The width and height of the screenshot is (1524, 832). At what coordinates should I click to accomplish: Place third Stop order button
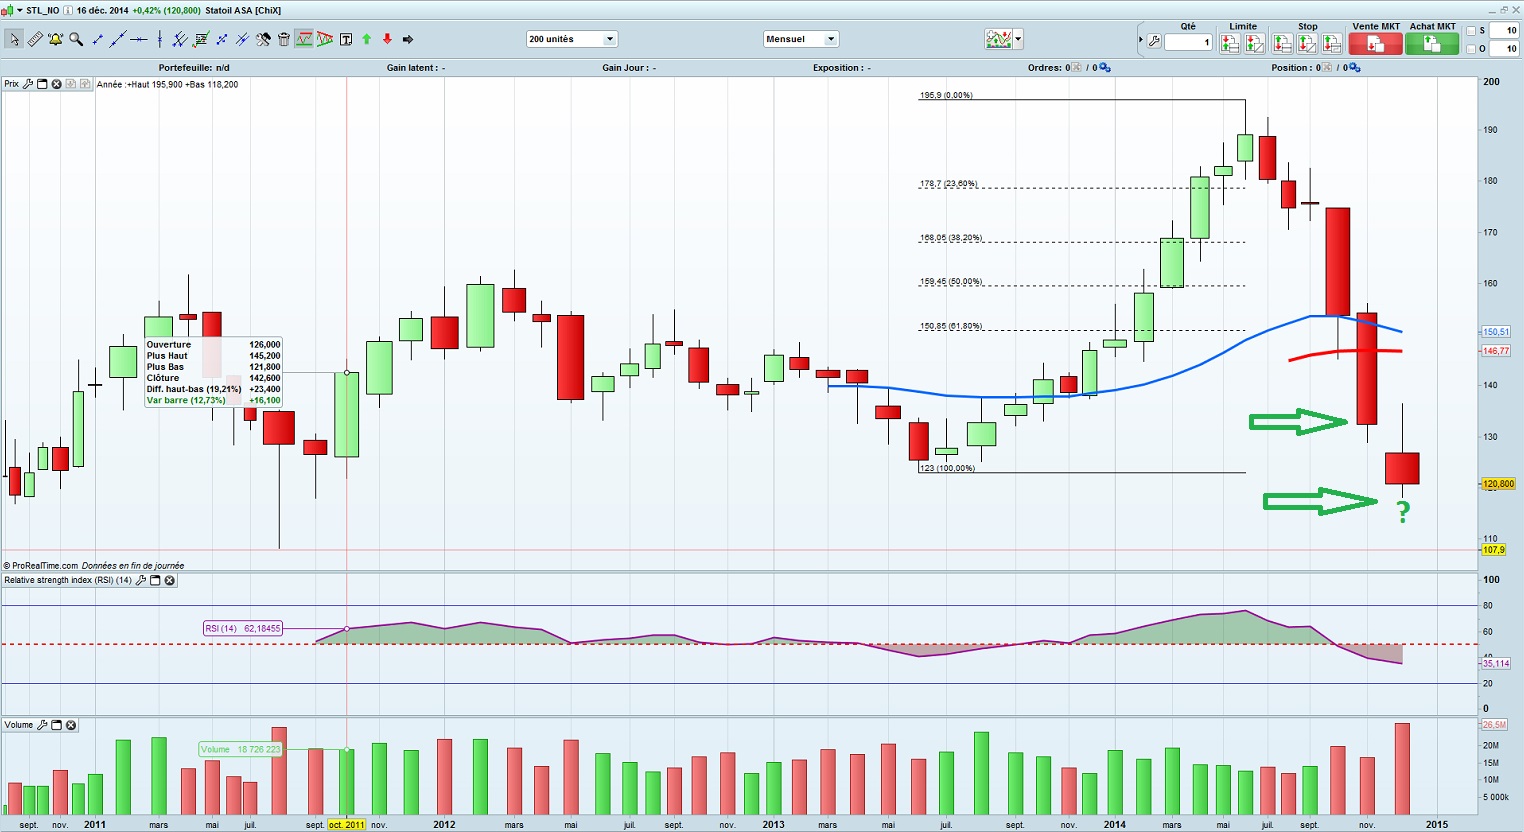point(1332,43)
